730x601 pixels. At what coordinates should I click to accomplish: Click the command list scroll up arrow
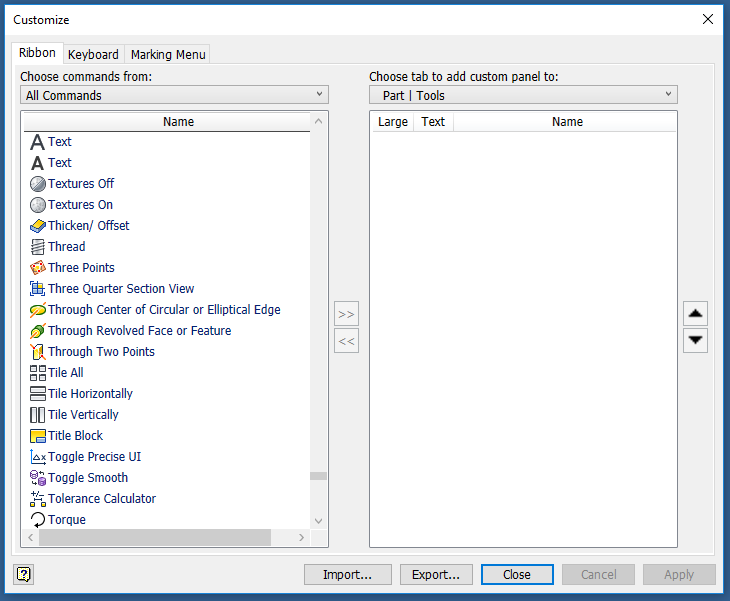pyautogui.click(x=318, y=122)
